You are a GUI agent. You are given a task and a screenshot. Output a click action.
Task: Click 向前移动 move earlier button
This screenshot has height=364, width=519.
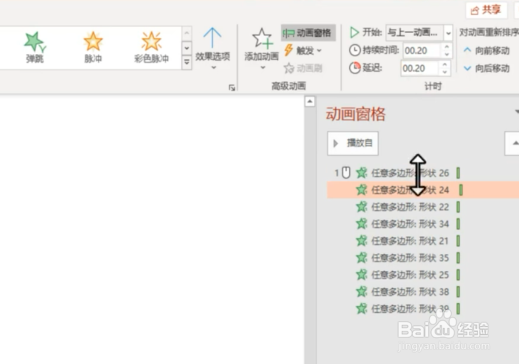click(x=486, y=51)
